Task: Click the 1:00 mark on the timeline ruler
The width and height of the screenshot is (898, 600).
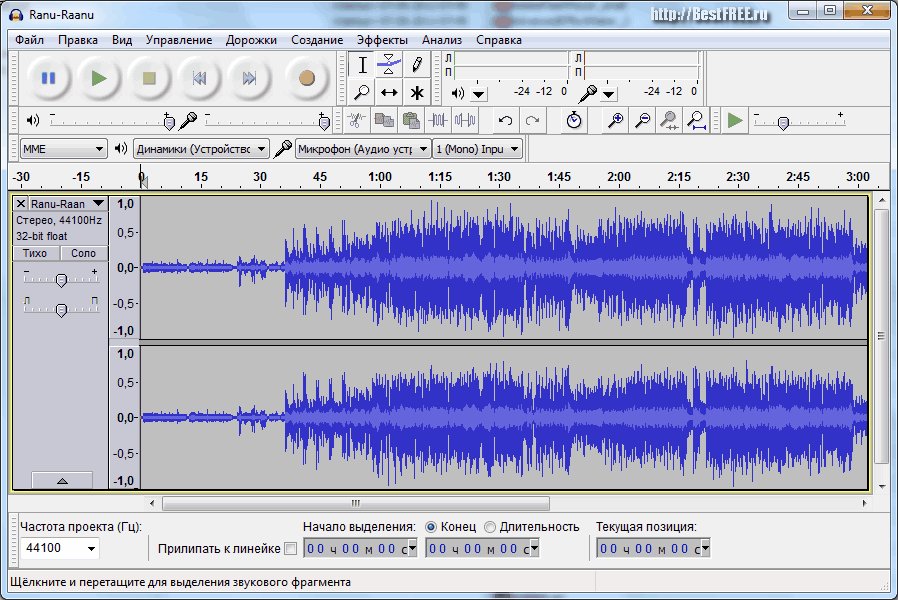Action: point(380,177)
